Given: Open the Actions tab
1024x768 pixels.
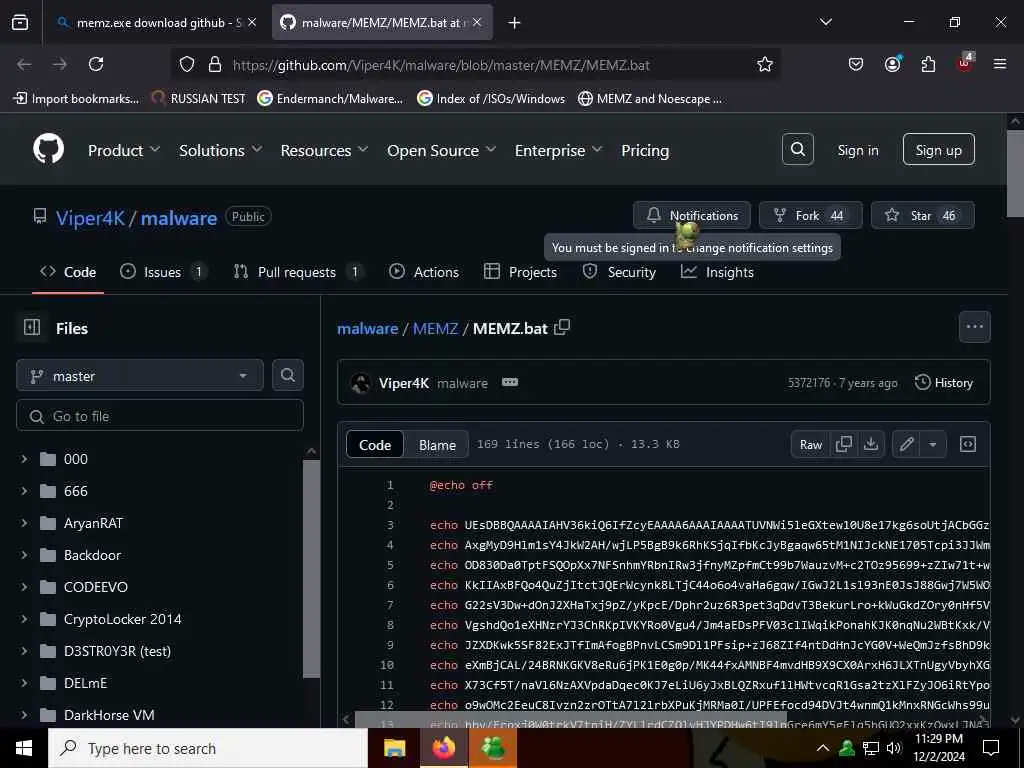Looking at the screenshot, I should [424, 272].
